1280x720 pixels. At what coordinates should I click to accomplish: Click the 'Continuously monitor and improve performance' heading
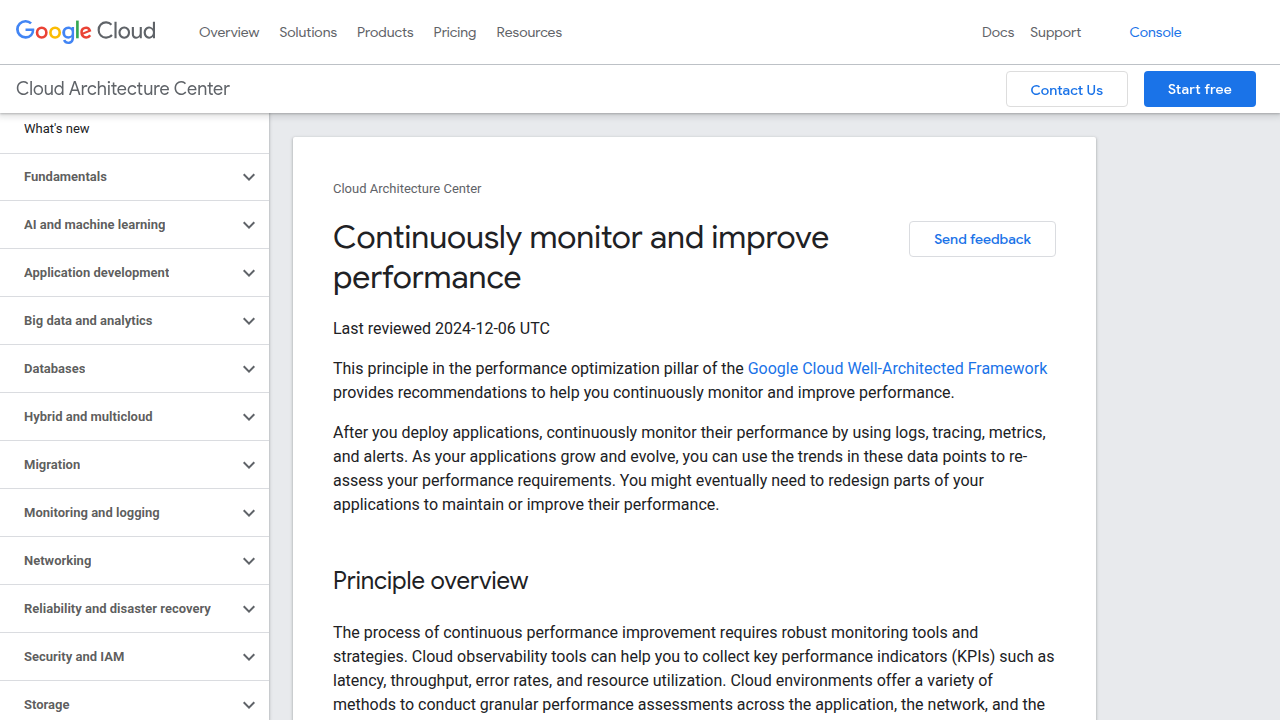point(581,257)
